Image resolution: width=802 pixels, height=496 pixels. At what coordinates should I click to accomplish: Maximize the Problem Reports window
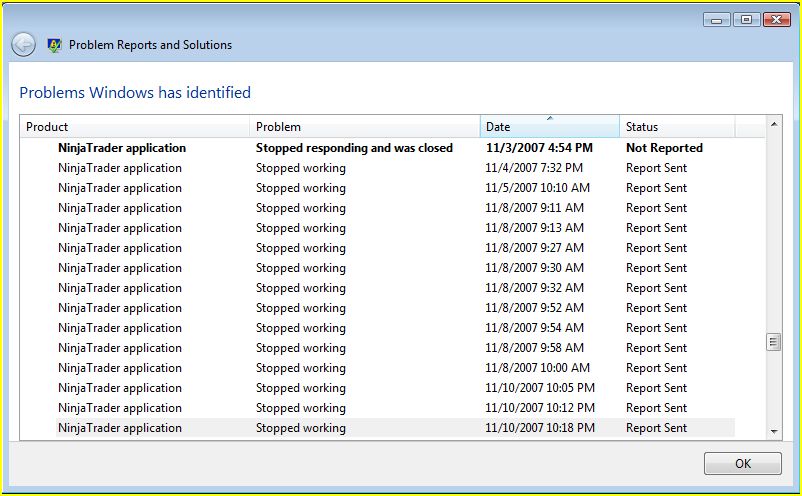point(746,19)
